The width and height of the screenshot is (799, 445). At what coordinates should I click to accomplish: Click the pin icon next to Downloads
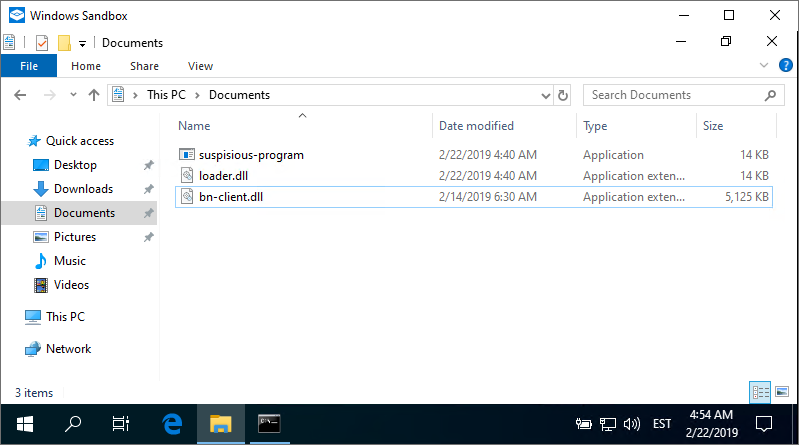(x=148, y=189)
